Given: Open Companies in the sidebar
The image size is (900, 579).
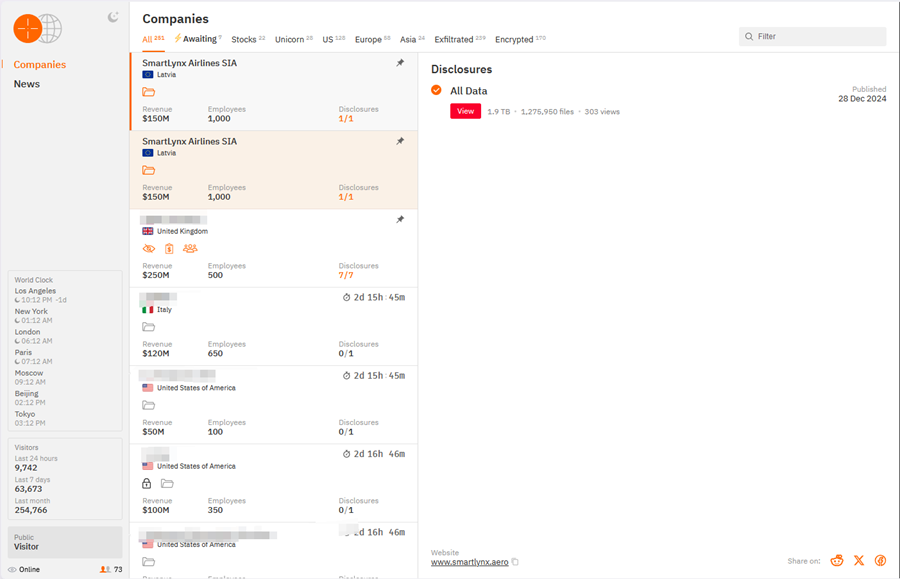Looking at the screenshot, I should click(x=40, y=65).
